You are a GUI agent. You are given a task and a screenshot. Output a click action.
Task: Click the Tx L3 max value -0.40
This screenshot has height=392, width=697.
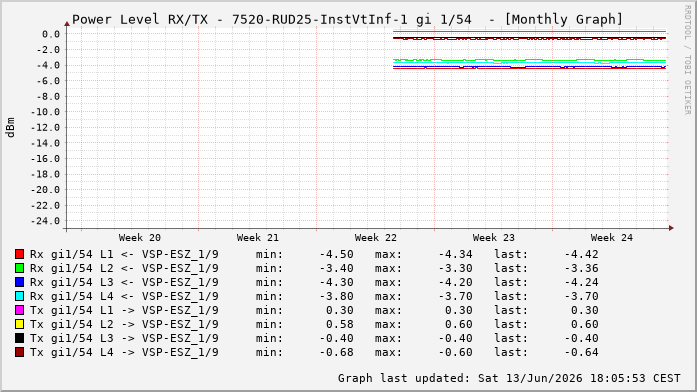[455, 339]
